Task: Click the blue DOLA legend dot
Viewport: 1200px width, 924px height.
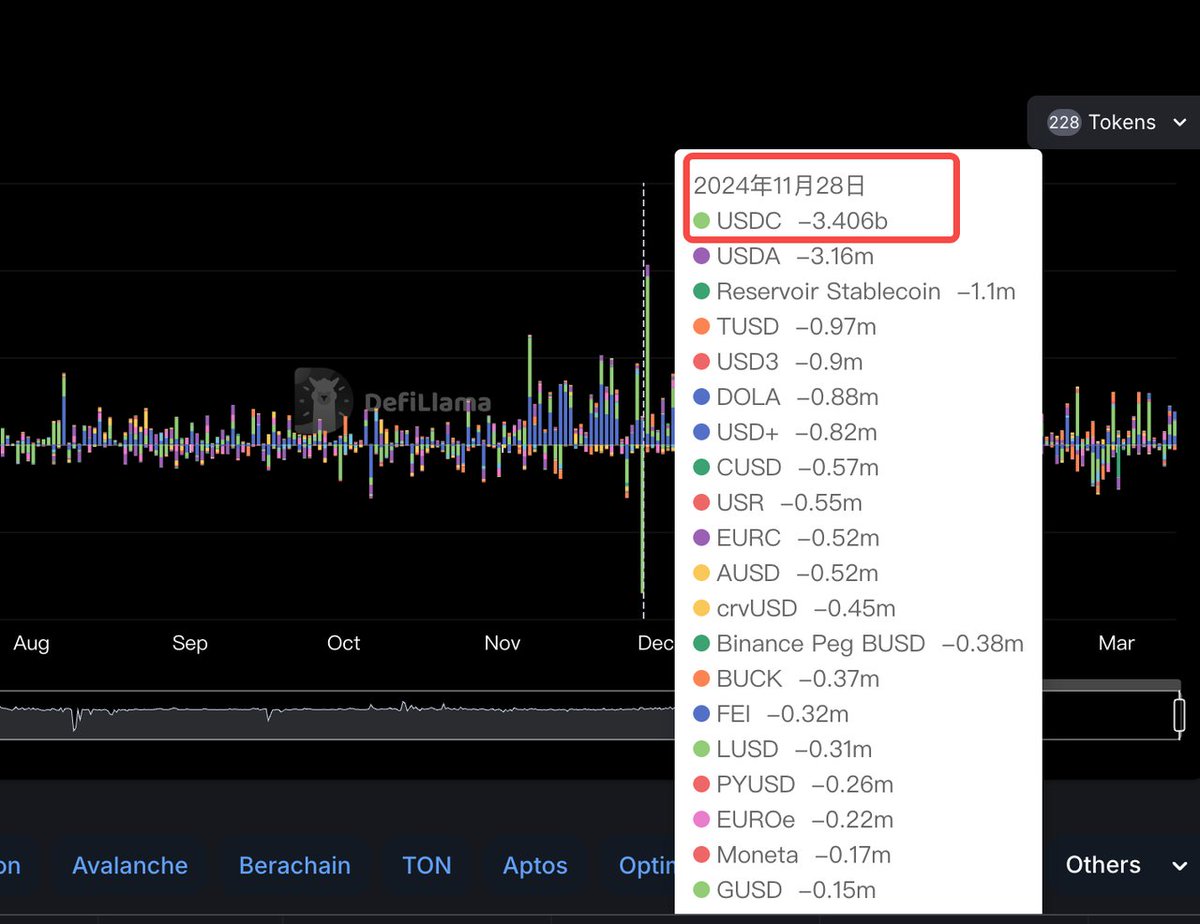Action: [701, 397]
